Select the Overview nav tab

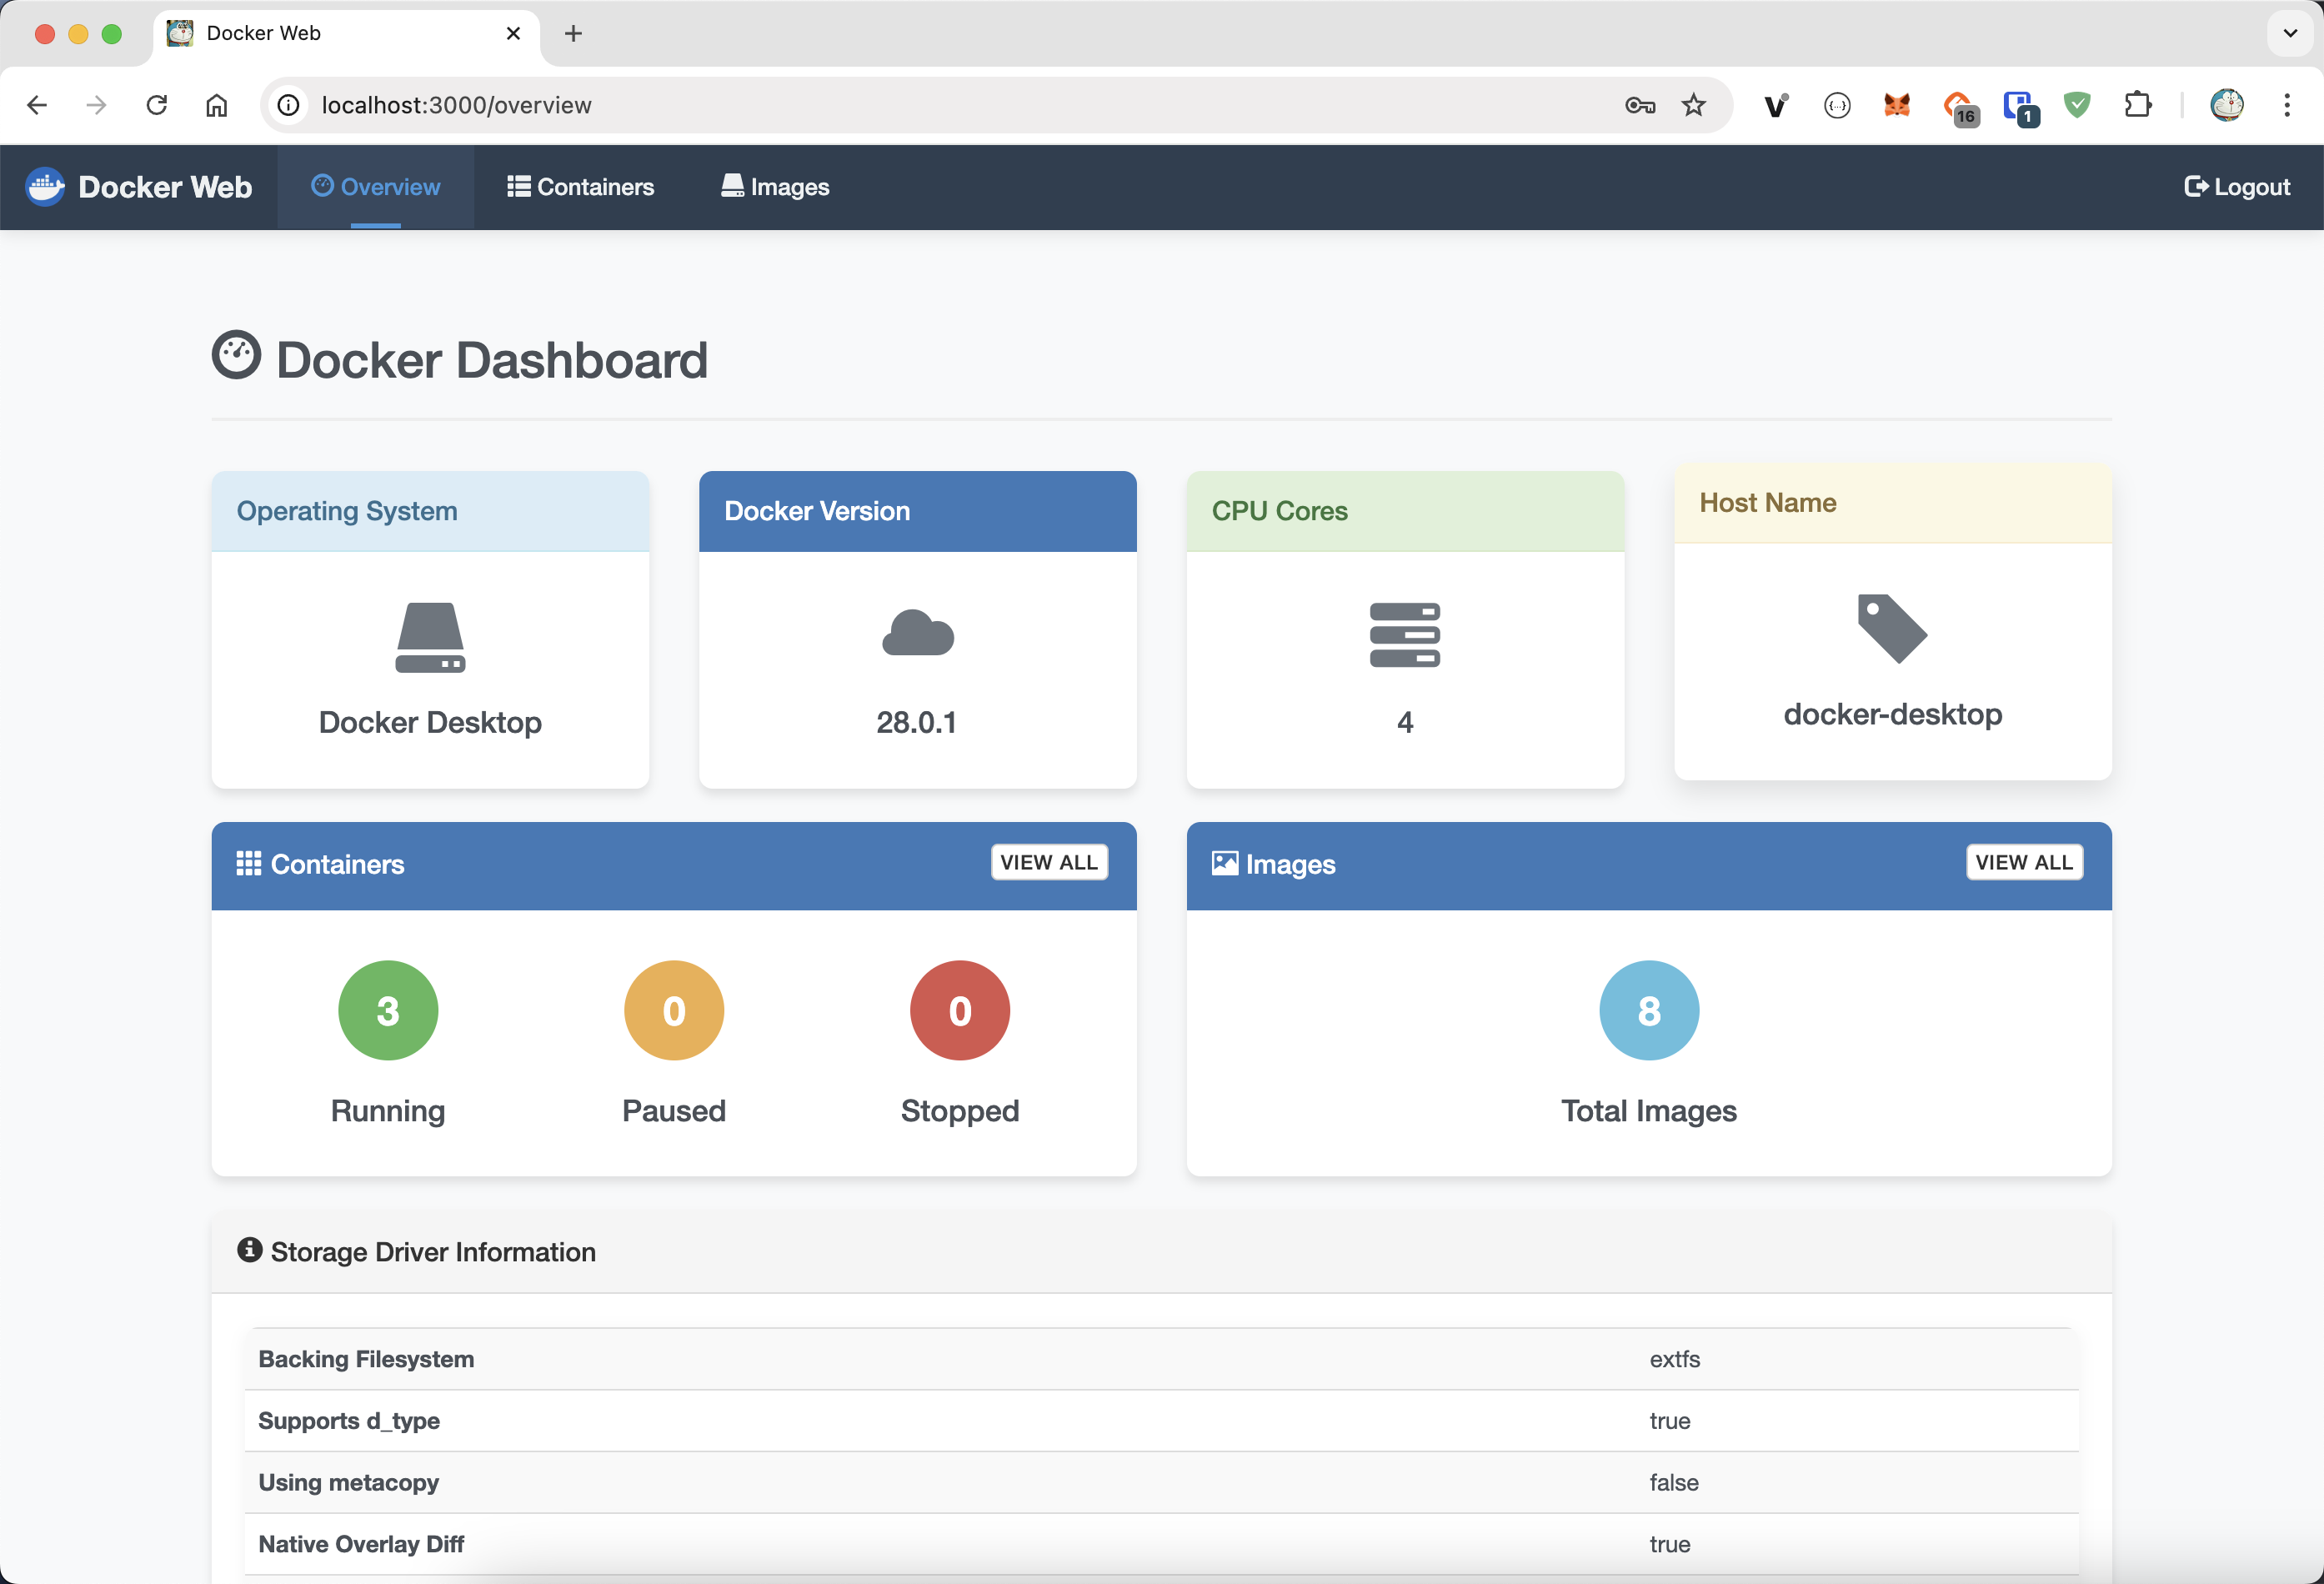coord(376,187)
